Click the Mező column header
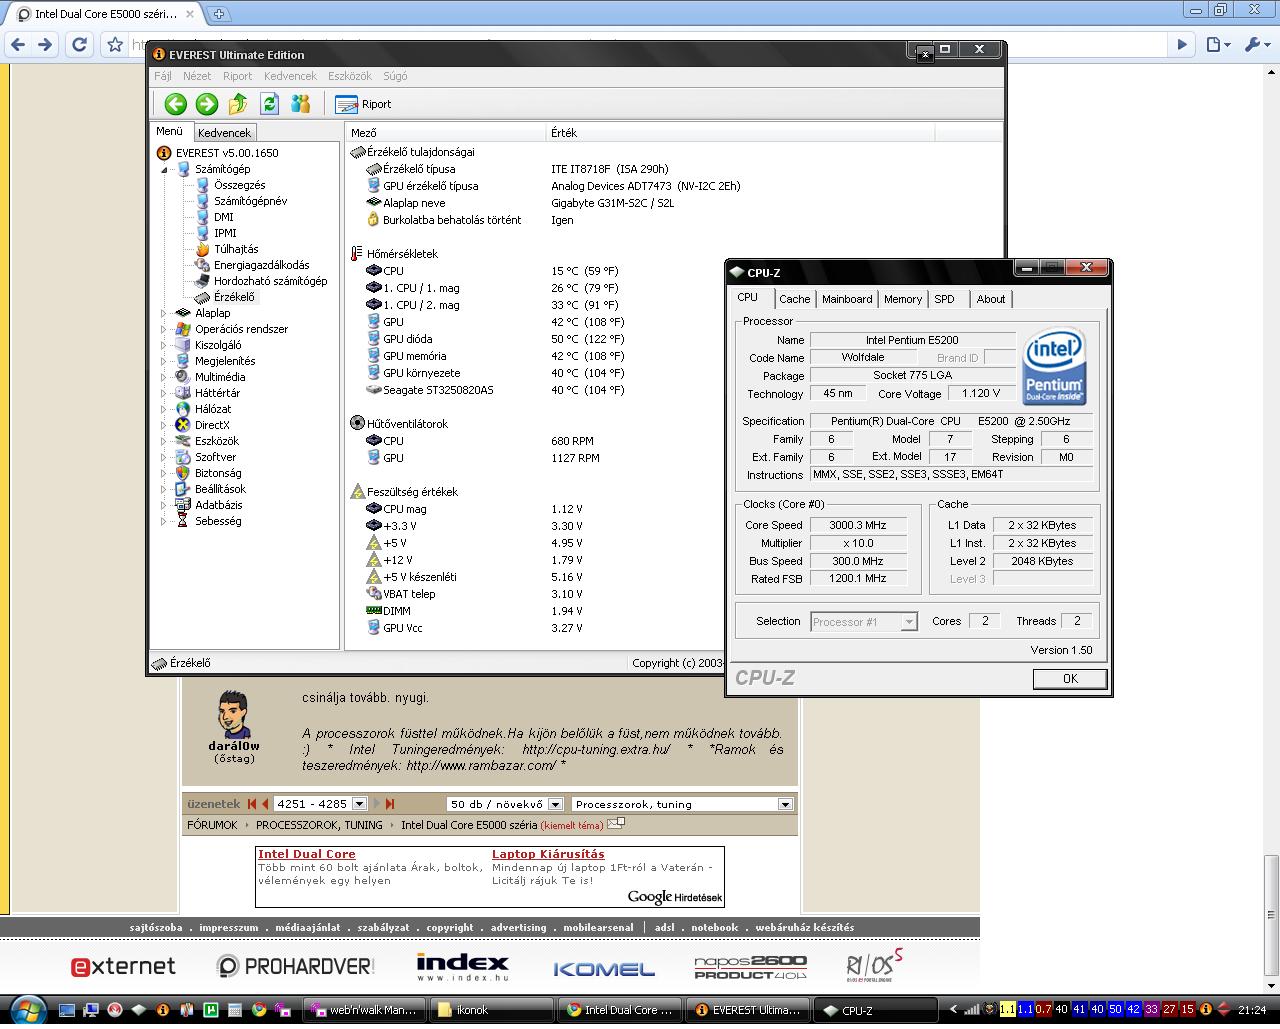 tap(446, 132)
